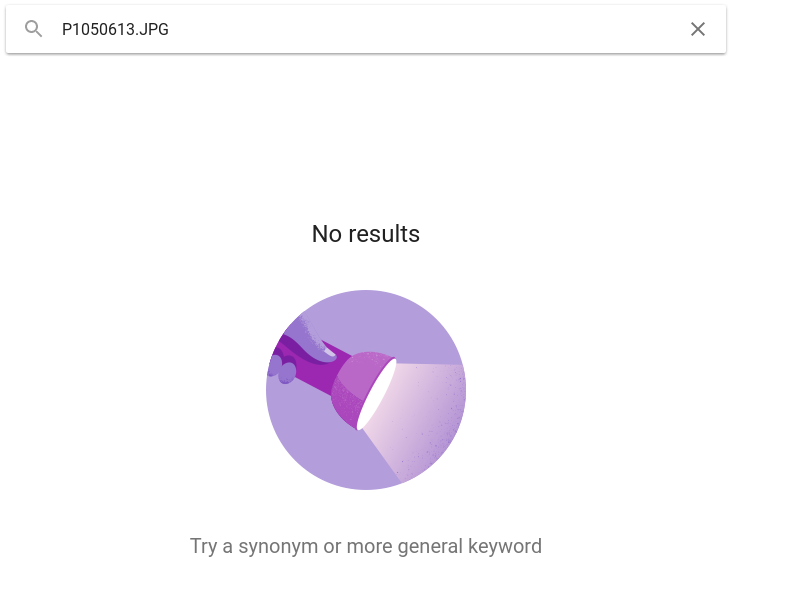
Task: Clear the search with the X icon
Action: [x=698, y=29]
